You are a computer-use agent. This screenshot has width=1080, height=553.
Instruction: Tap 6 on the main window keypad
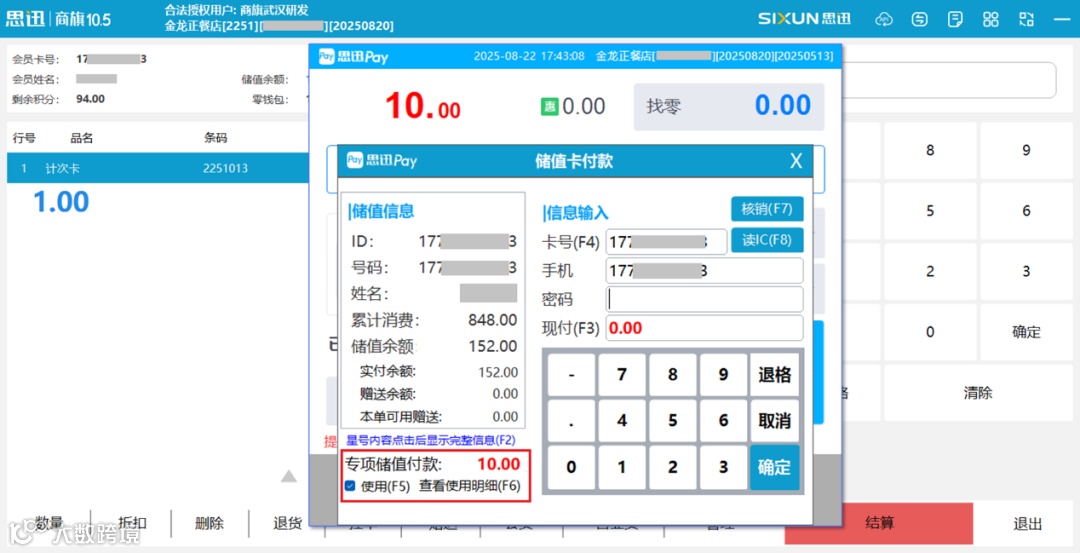(x=1026, y=211)
